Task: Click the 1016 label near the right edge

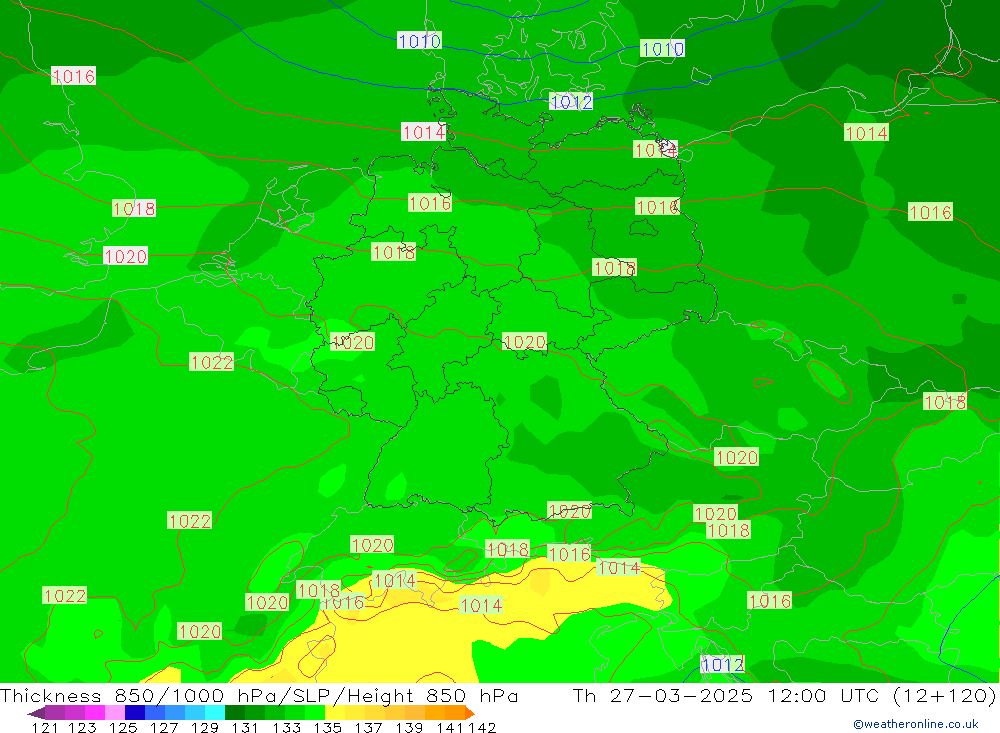Action: click(930, 212)
